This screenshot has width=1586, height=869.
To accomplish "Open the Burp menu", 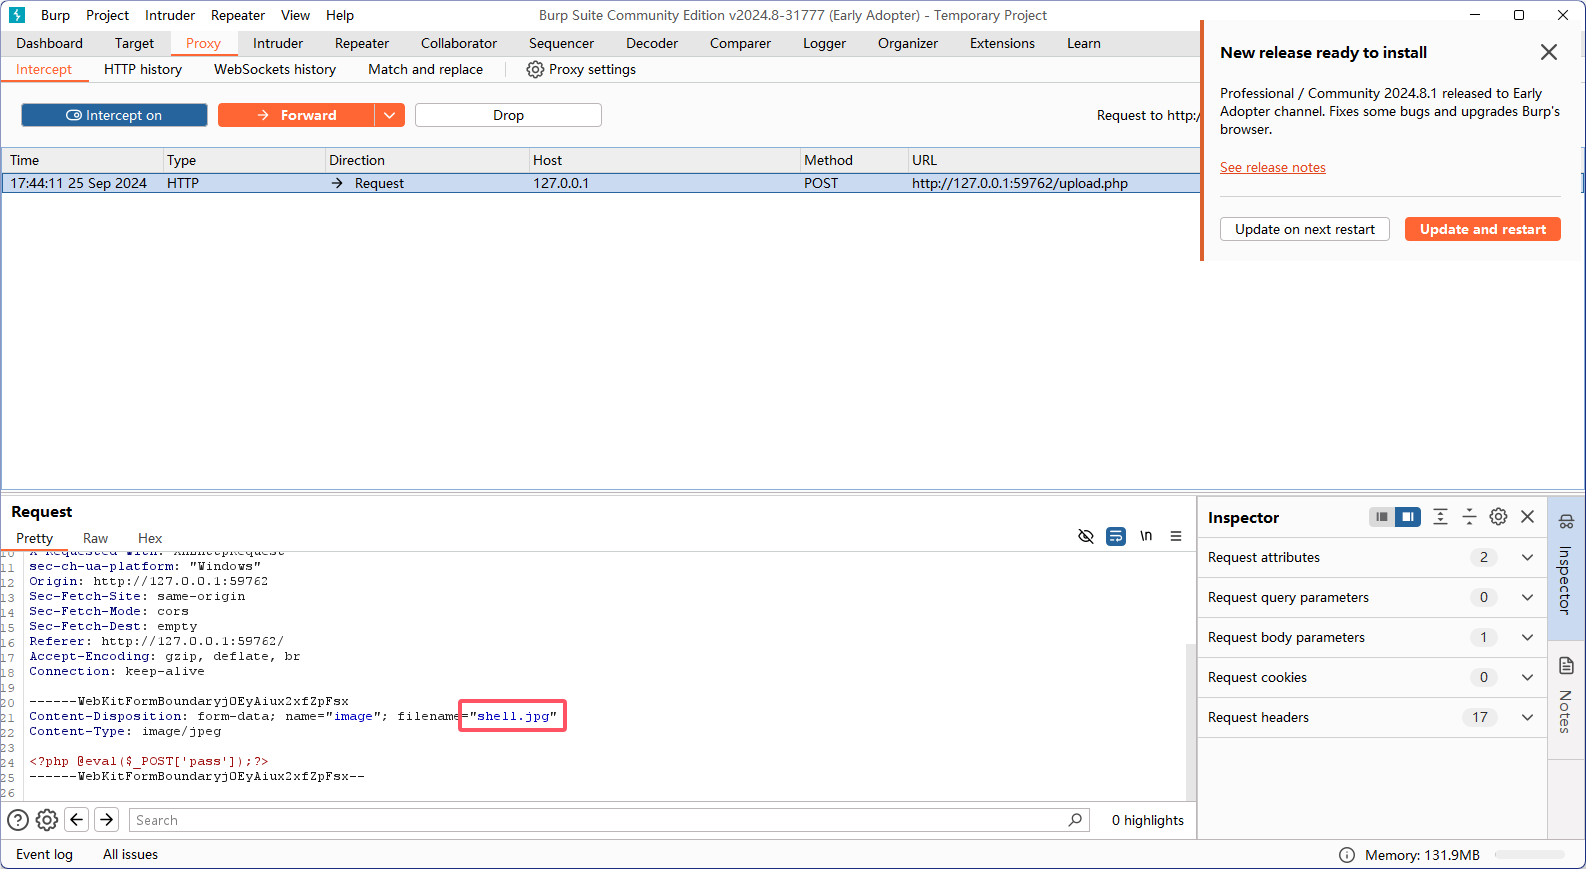I will (x=55, y=15).
